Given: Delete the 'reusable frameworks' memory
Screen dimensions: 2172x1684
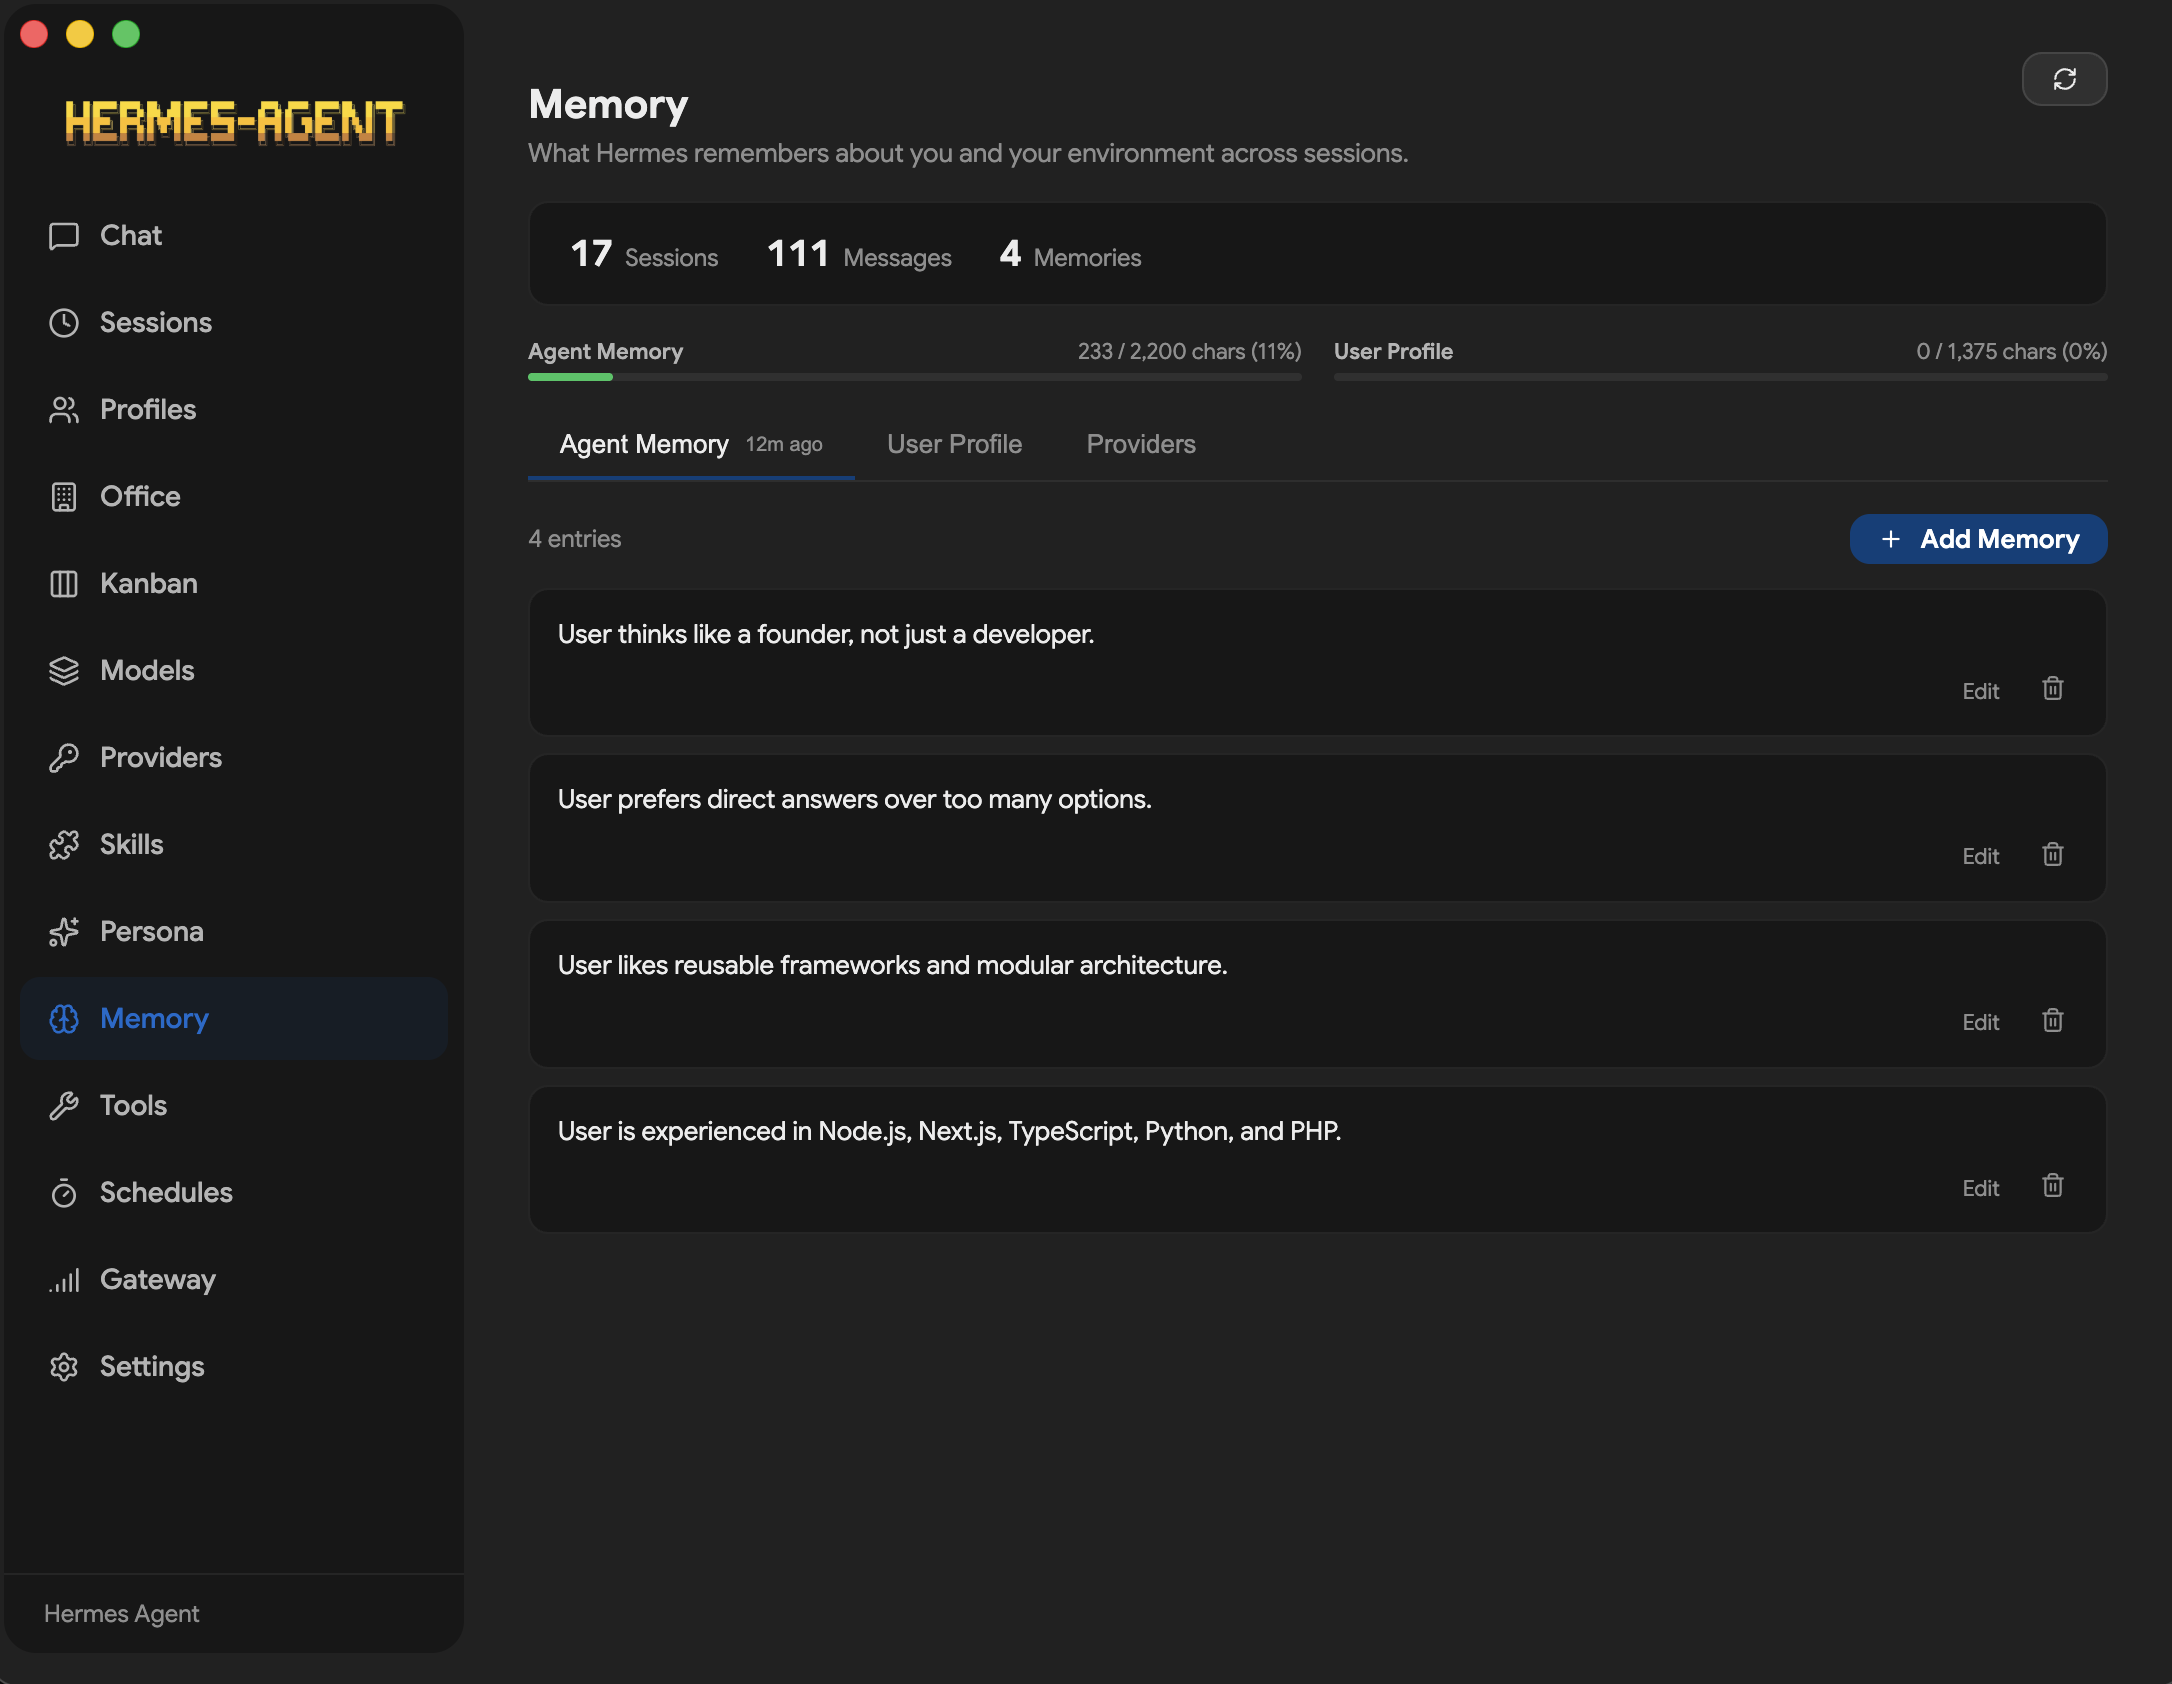Looking at the screenshot, I should (2053, 1021).
